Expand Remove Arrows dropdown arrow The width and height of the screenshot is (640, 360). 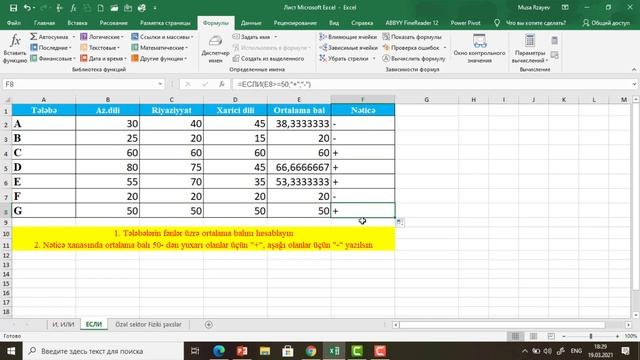point(374,58)
